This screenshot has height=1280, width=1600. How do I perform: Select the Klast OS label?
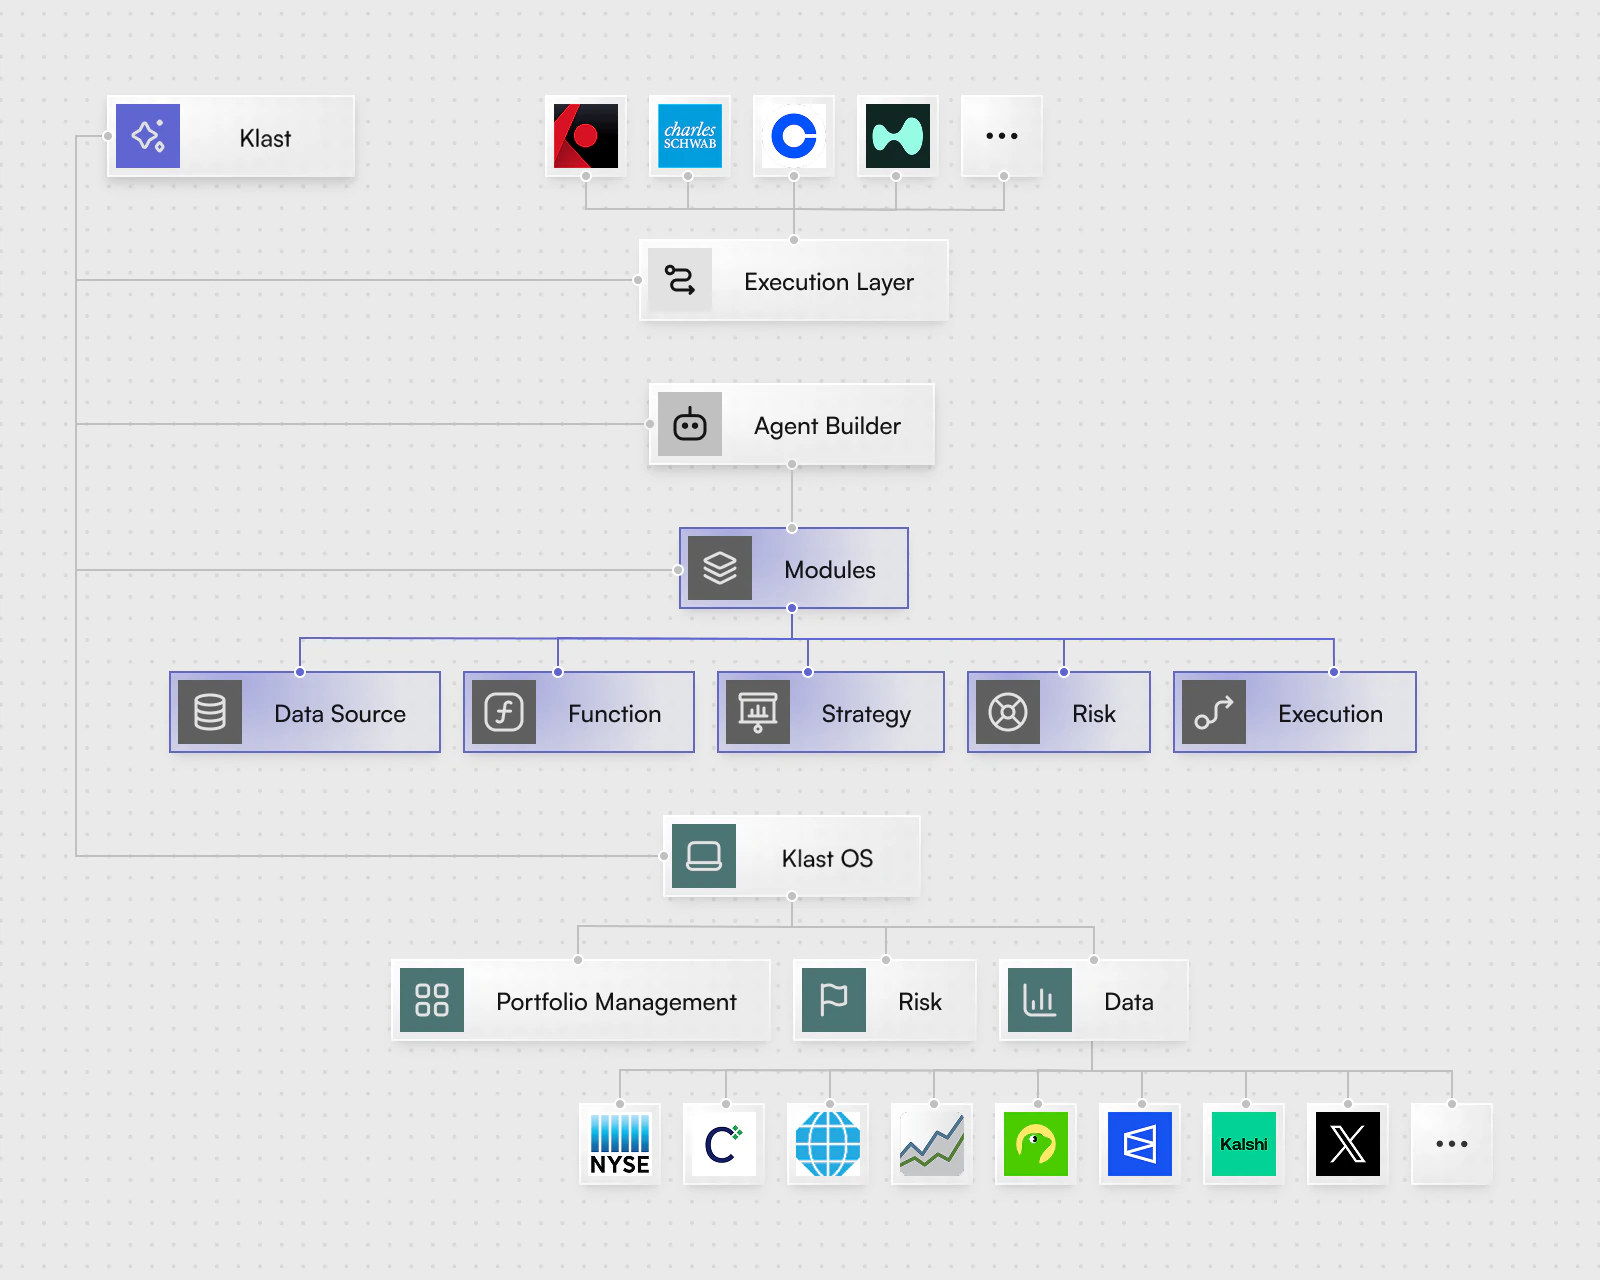[828, 858]
